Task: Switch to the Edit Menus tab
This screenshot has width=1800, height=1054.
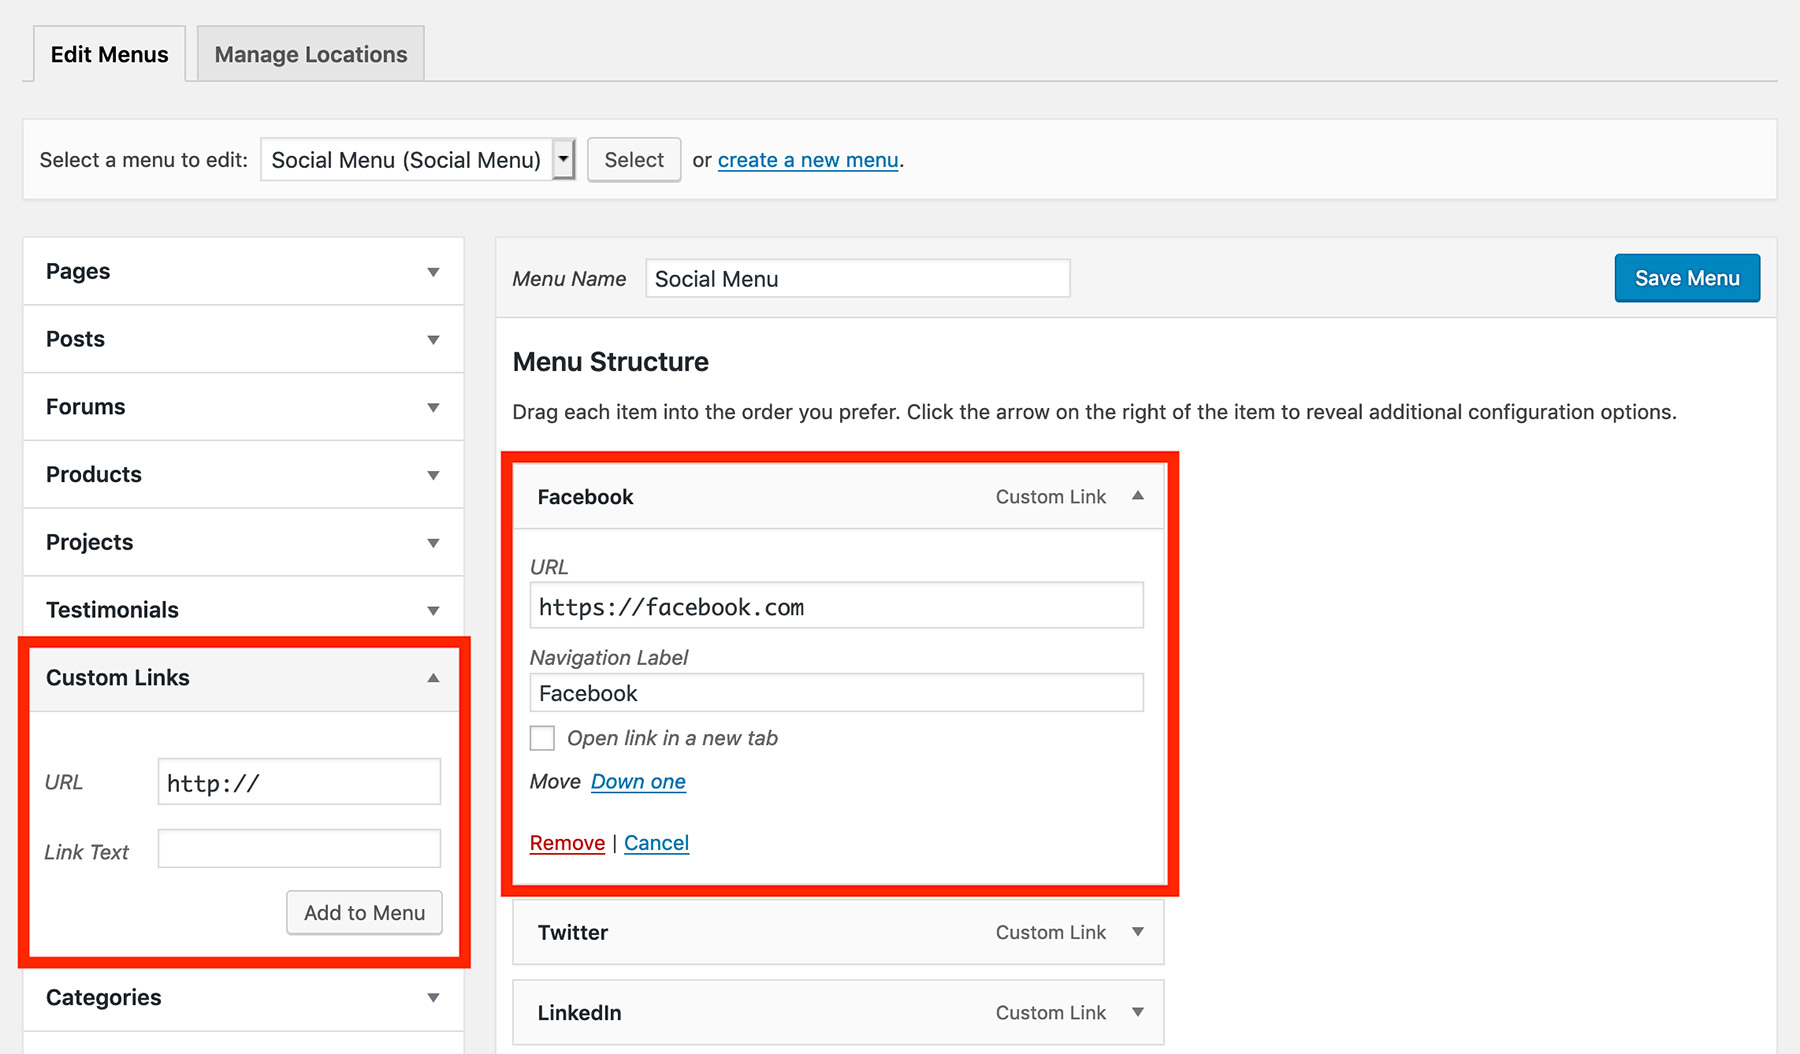Action: click(109, 54)
